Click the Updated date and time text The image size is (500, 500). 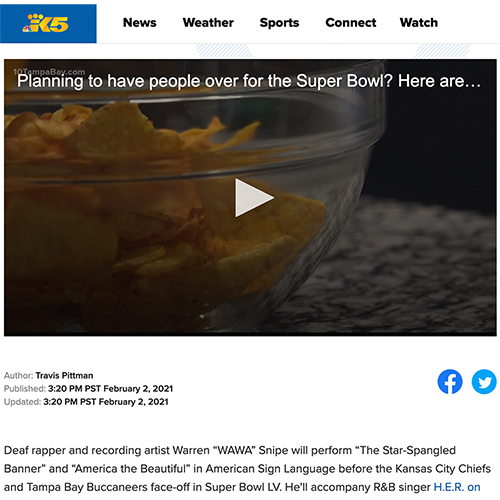coord(106,402)
